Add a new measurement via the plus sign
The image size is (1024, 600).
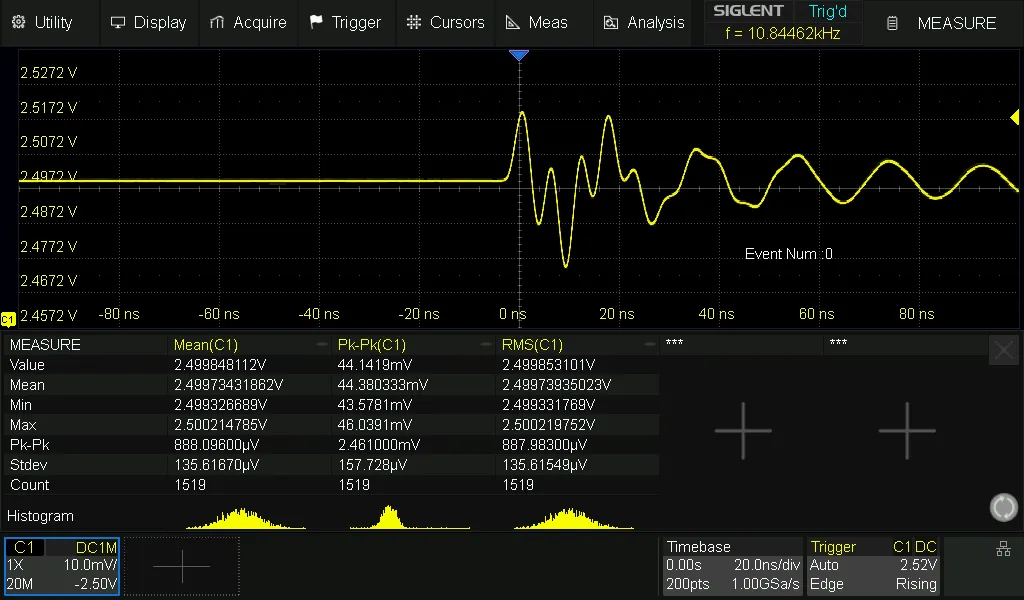click(x=744, y=430)
